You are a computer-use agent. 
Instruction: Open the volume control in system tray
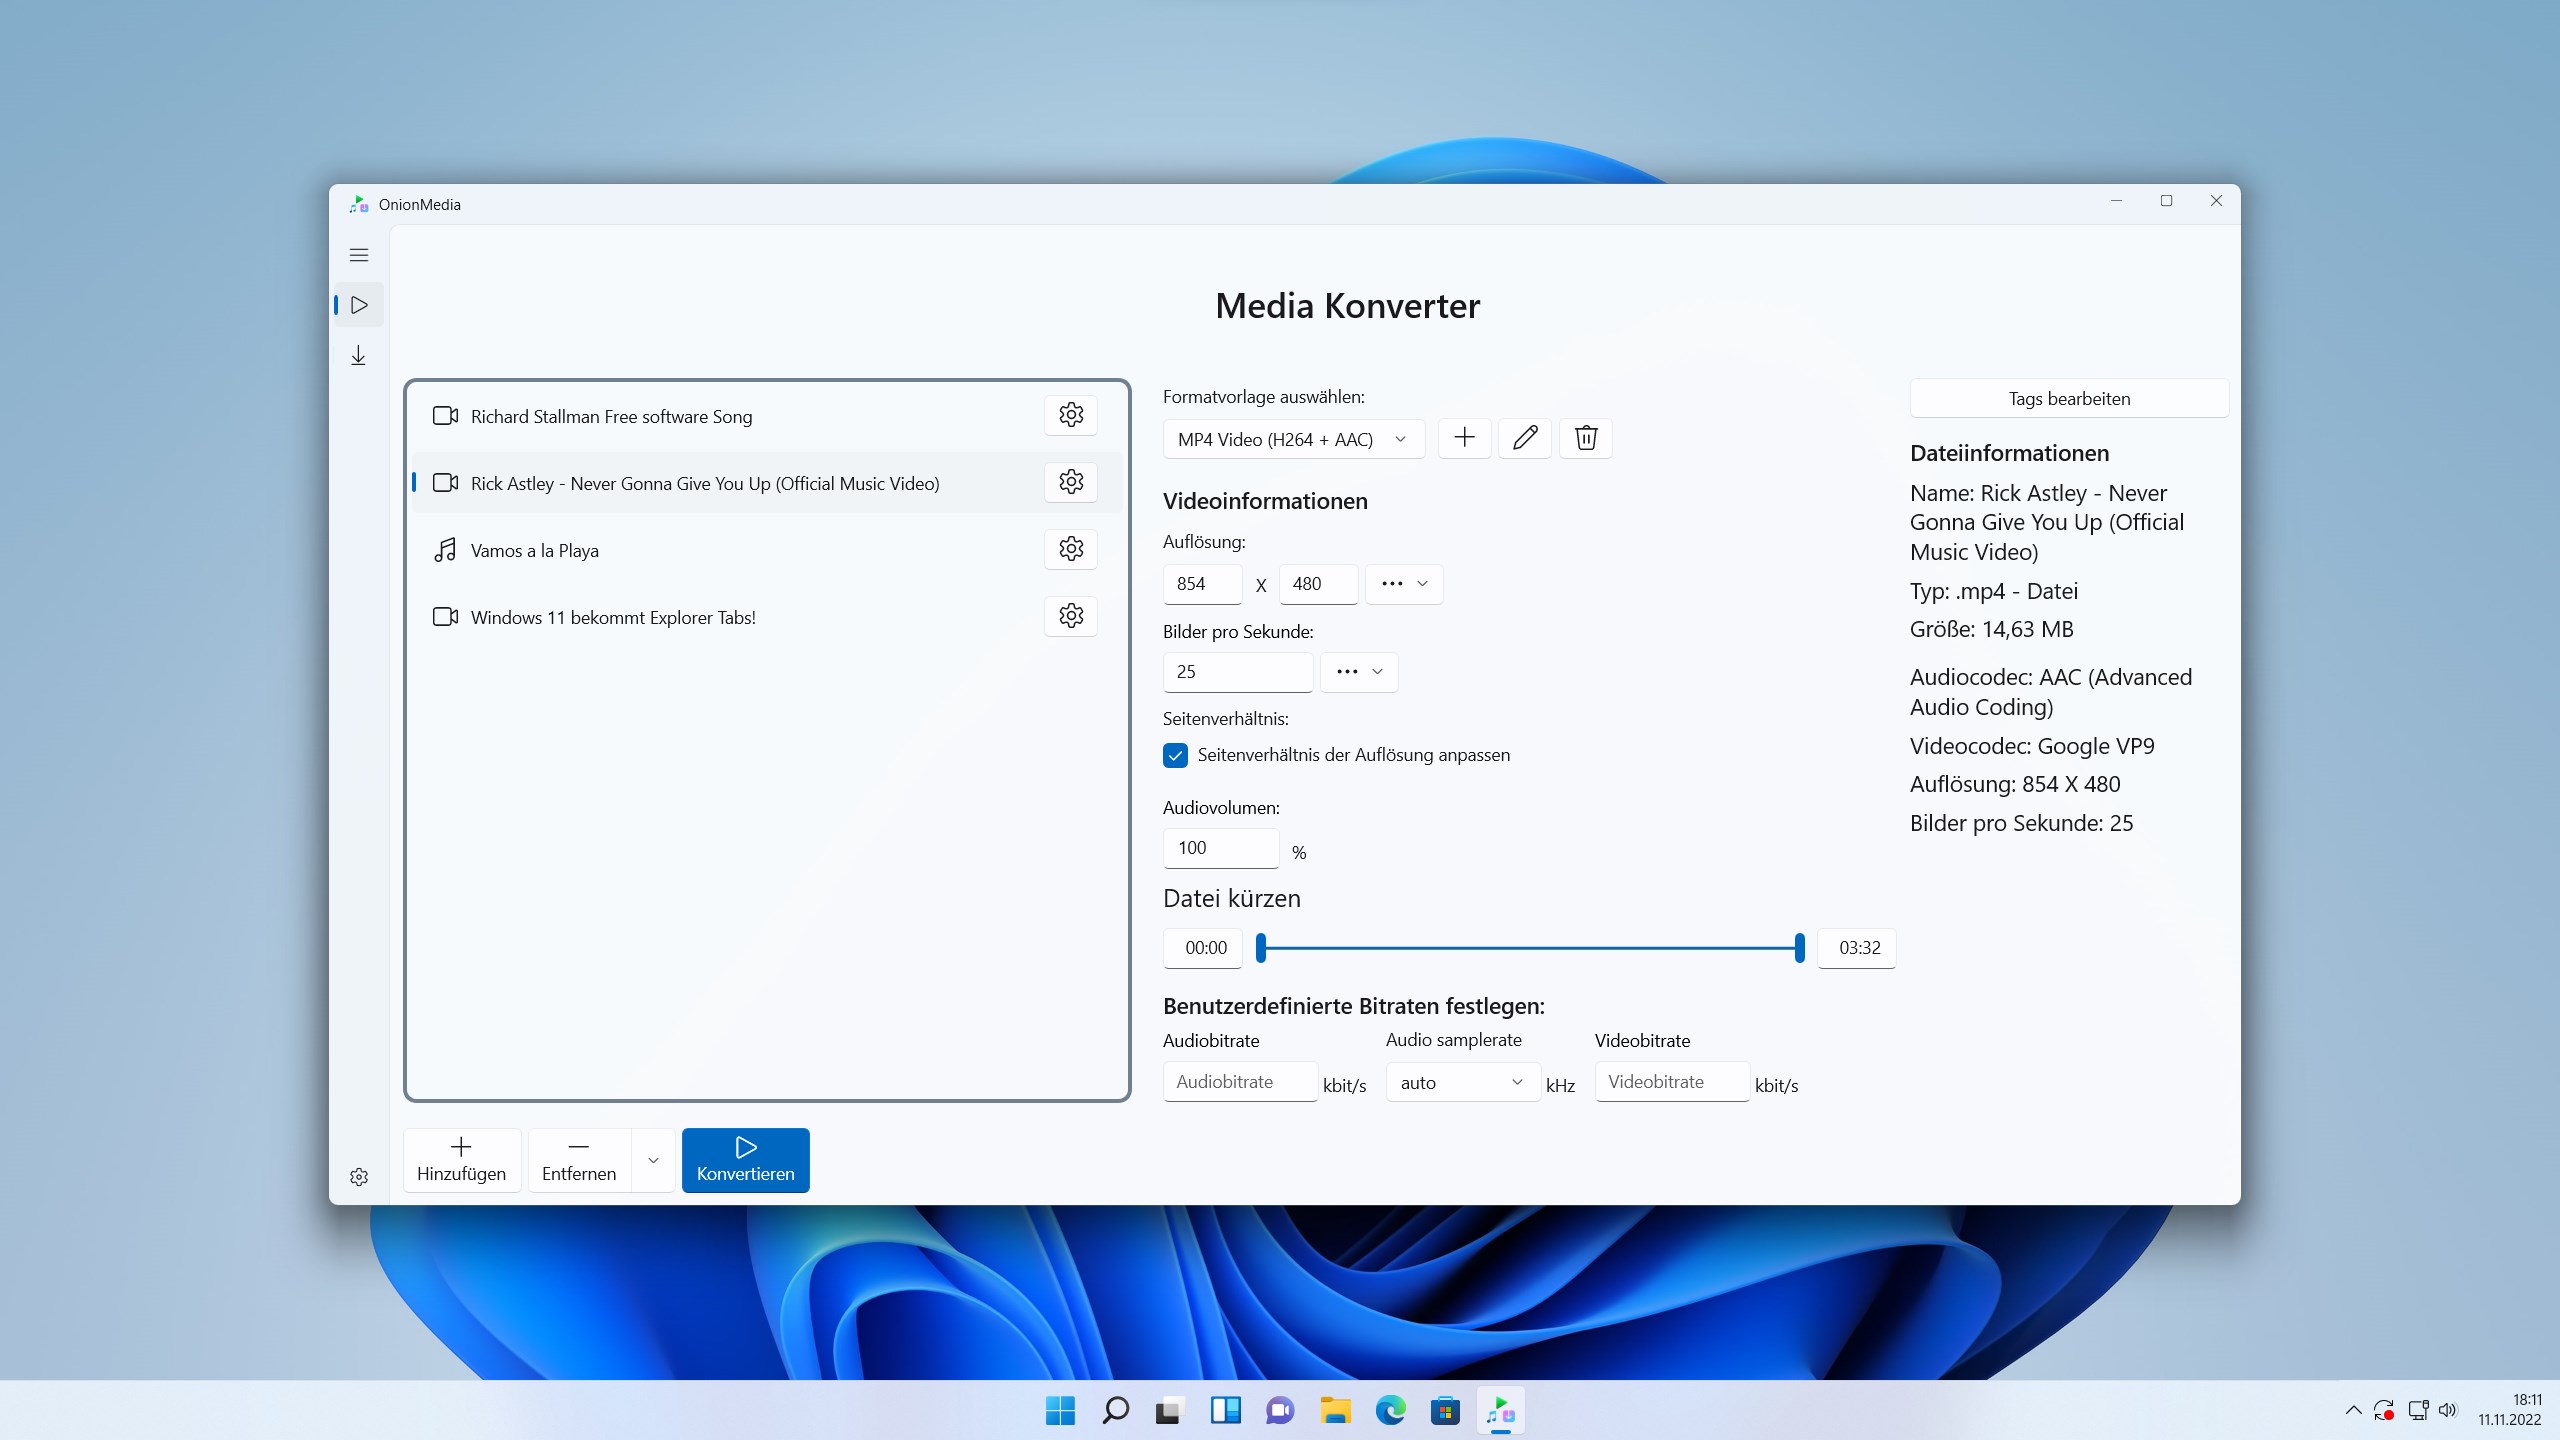pos(2448,1411)
